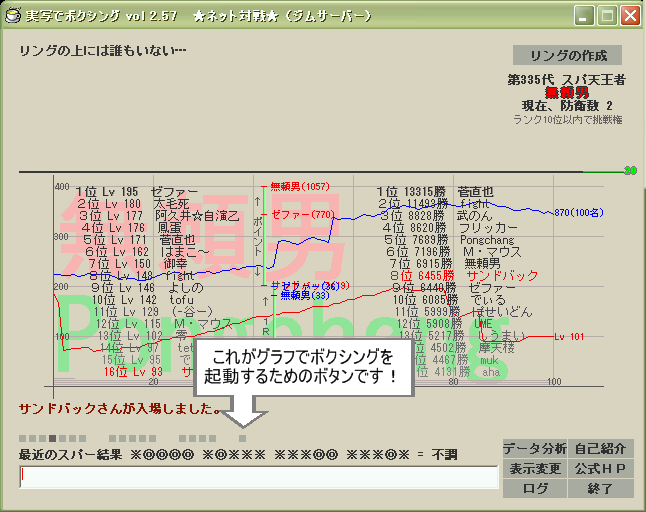Click 終了 to exit the app

[x=600, y=489]
